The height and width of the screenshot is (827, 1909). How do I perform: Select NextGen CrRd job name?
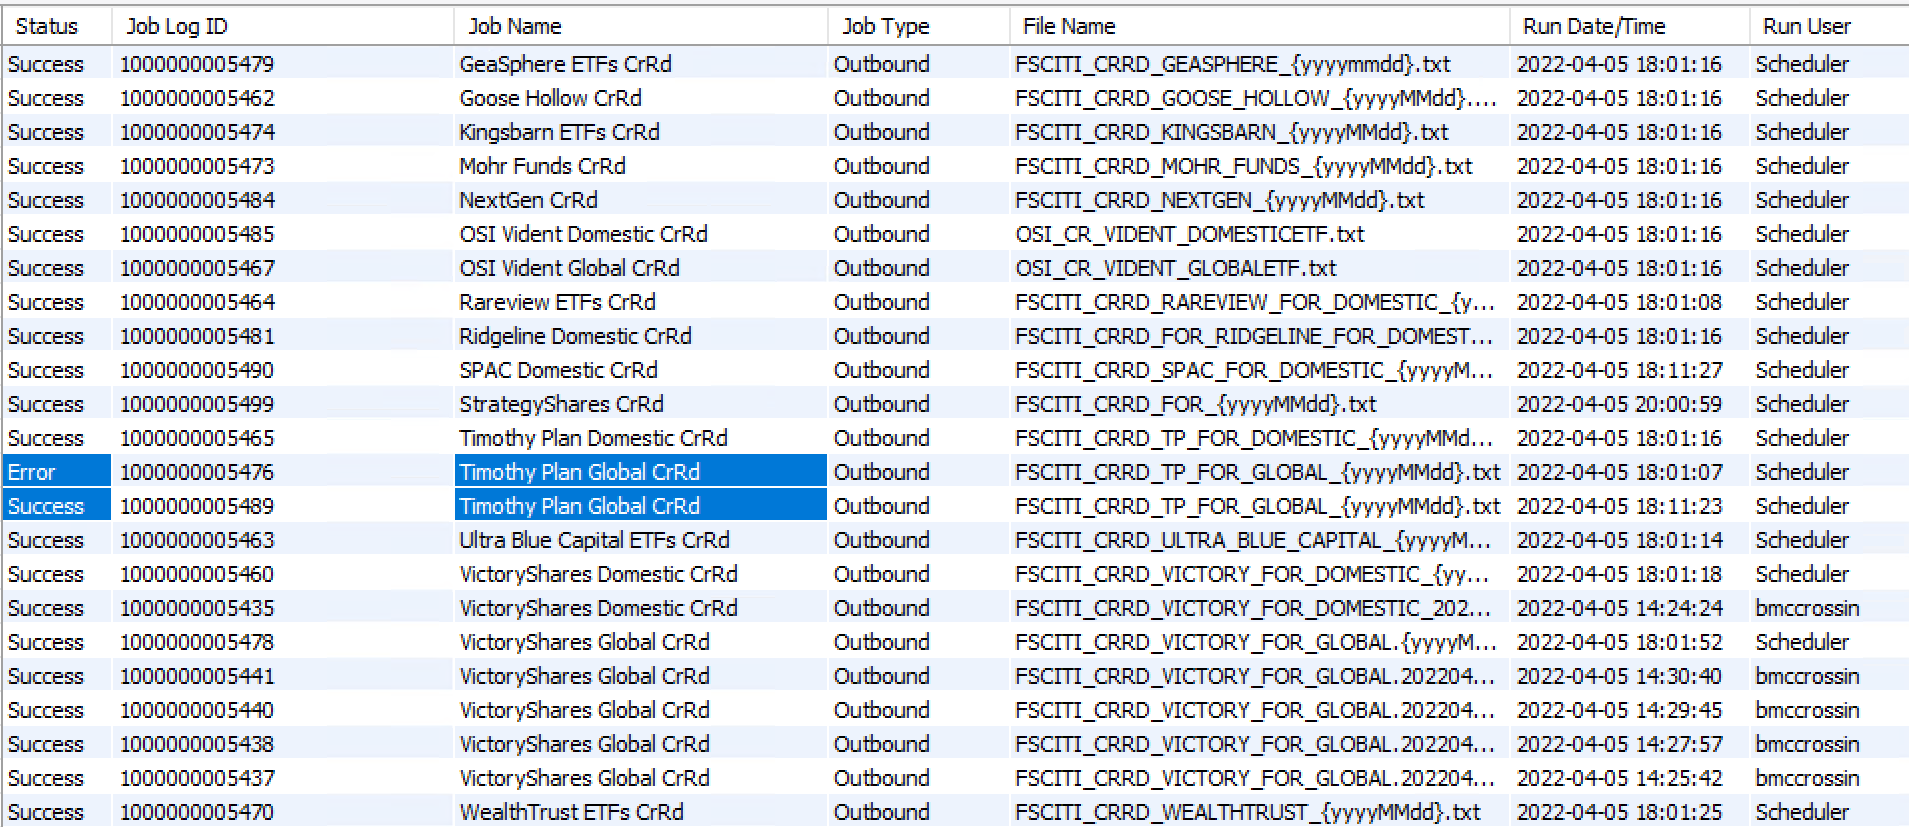[528, 200]
